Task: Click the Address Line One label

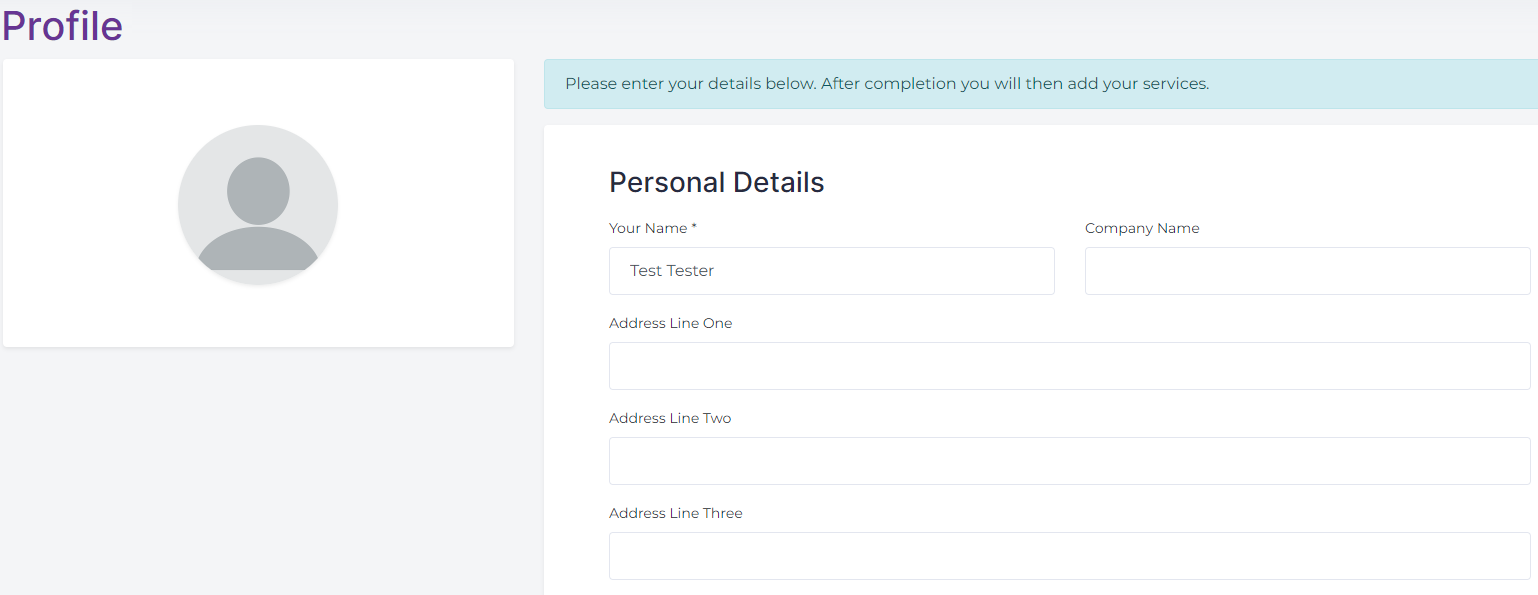Action: (x=670, y=323)
